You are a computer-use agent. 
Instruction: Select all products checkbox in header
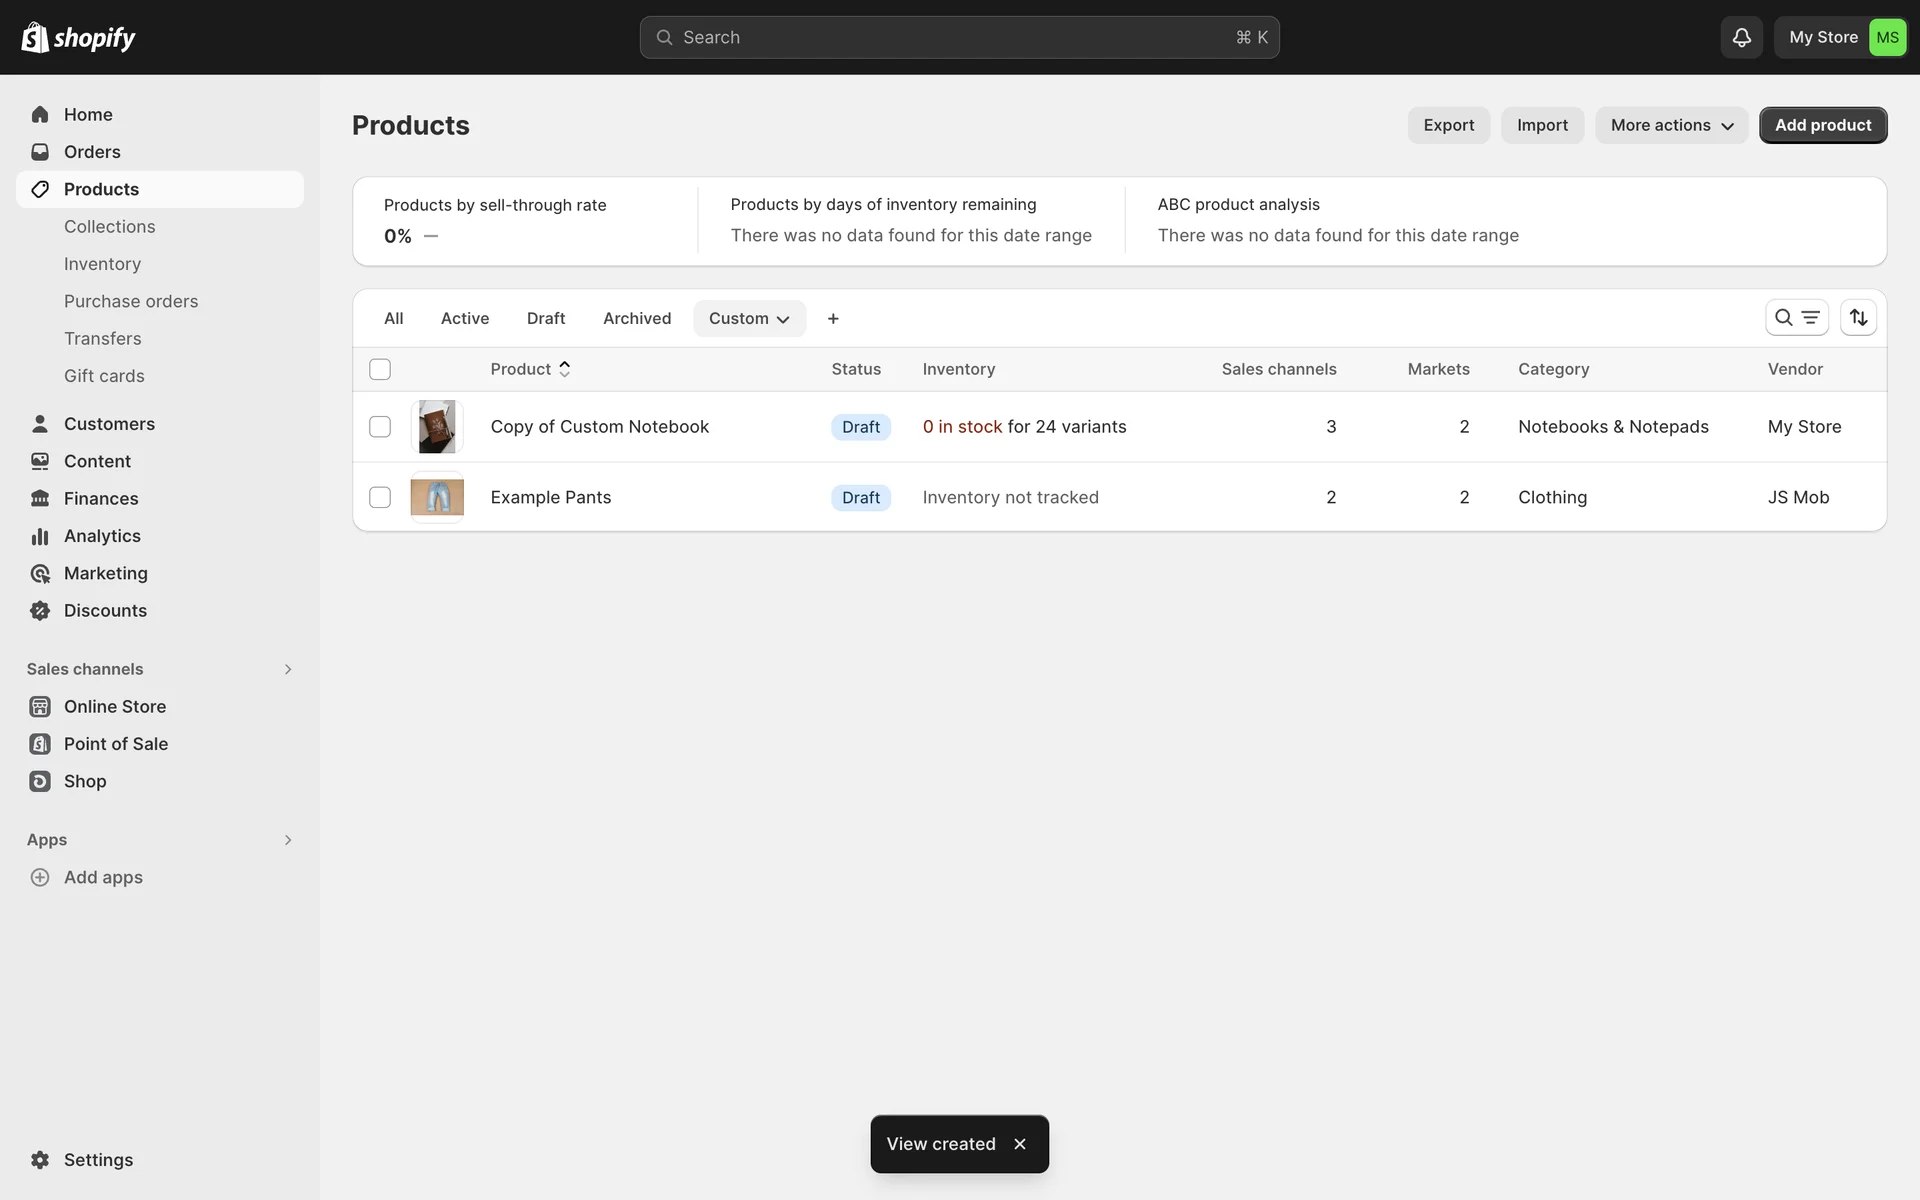(x=380, y=370)
